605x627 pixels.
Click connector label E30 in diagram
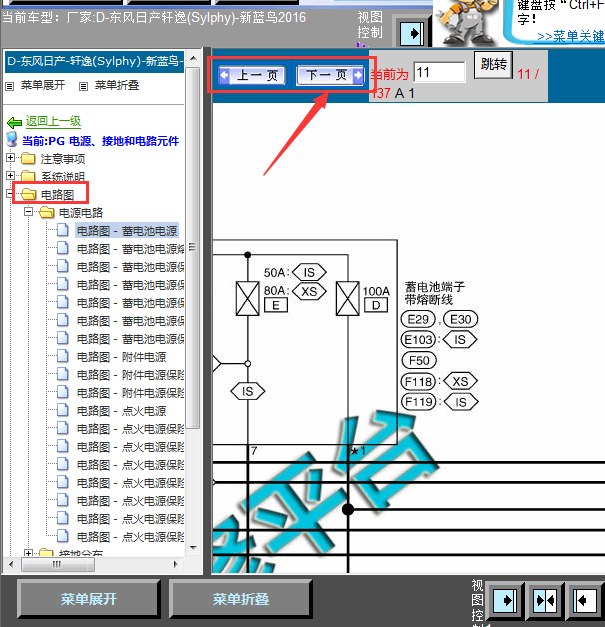[460, 319]
